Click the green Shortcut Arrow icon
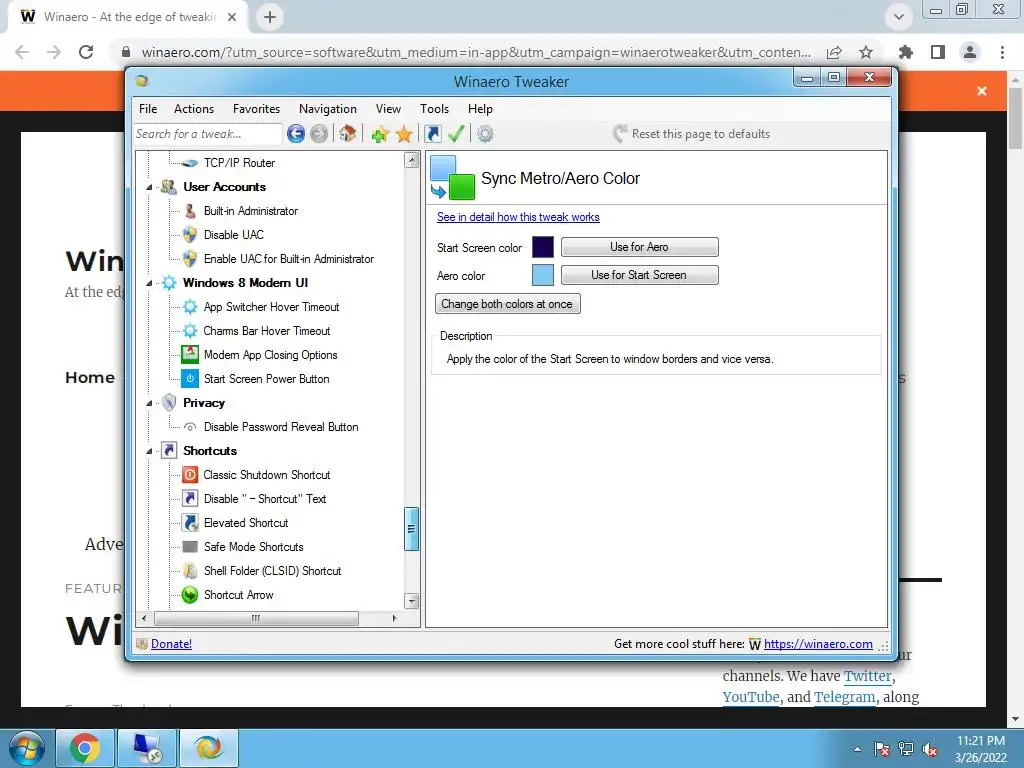Viewport: 1024px width, 768px height. [189, 595]
